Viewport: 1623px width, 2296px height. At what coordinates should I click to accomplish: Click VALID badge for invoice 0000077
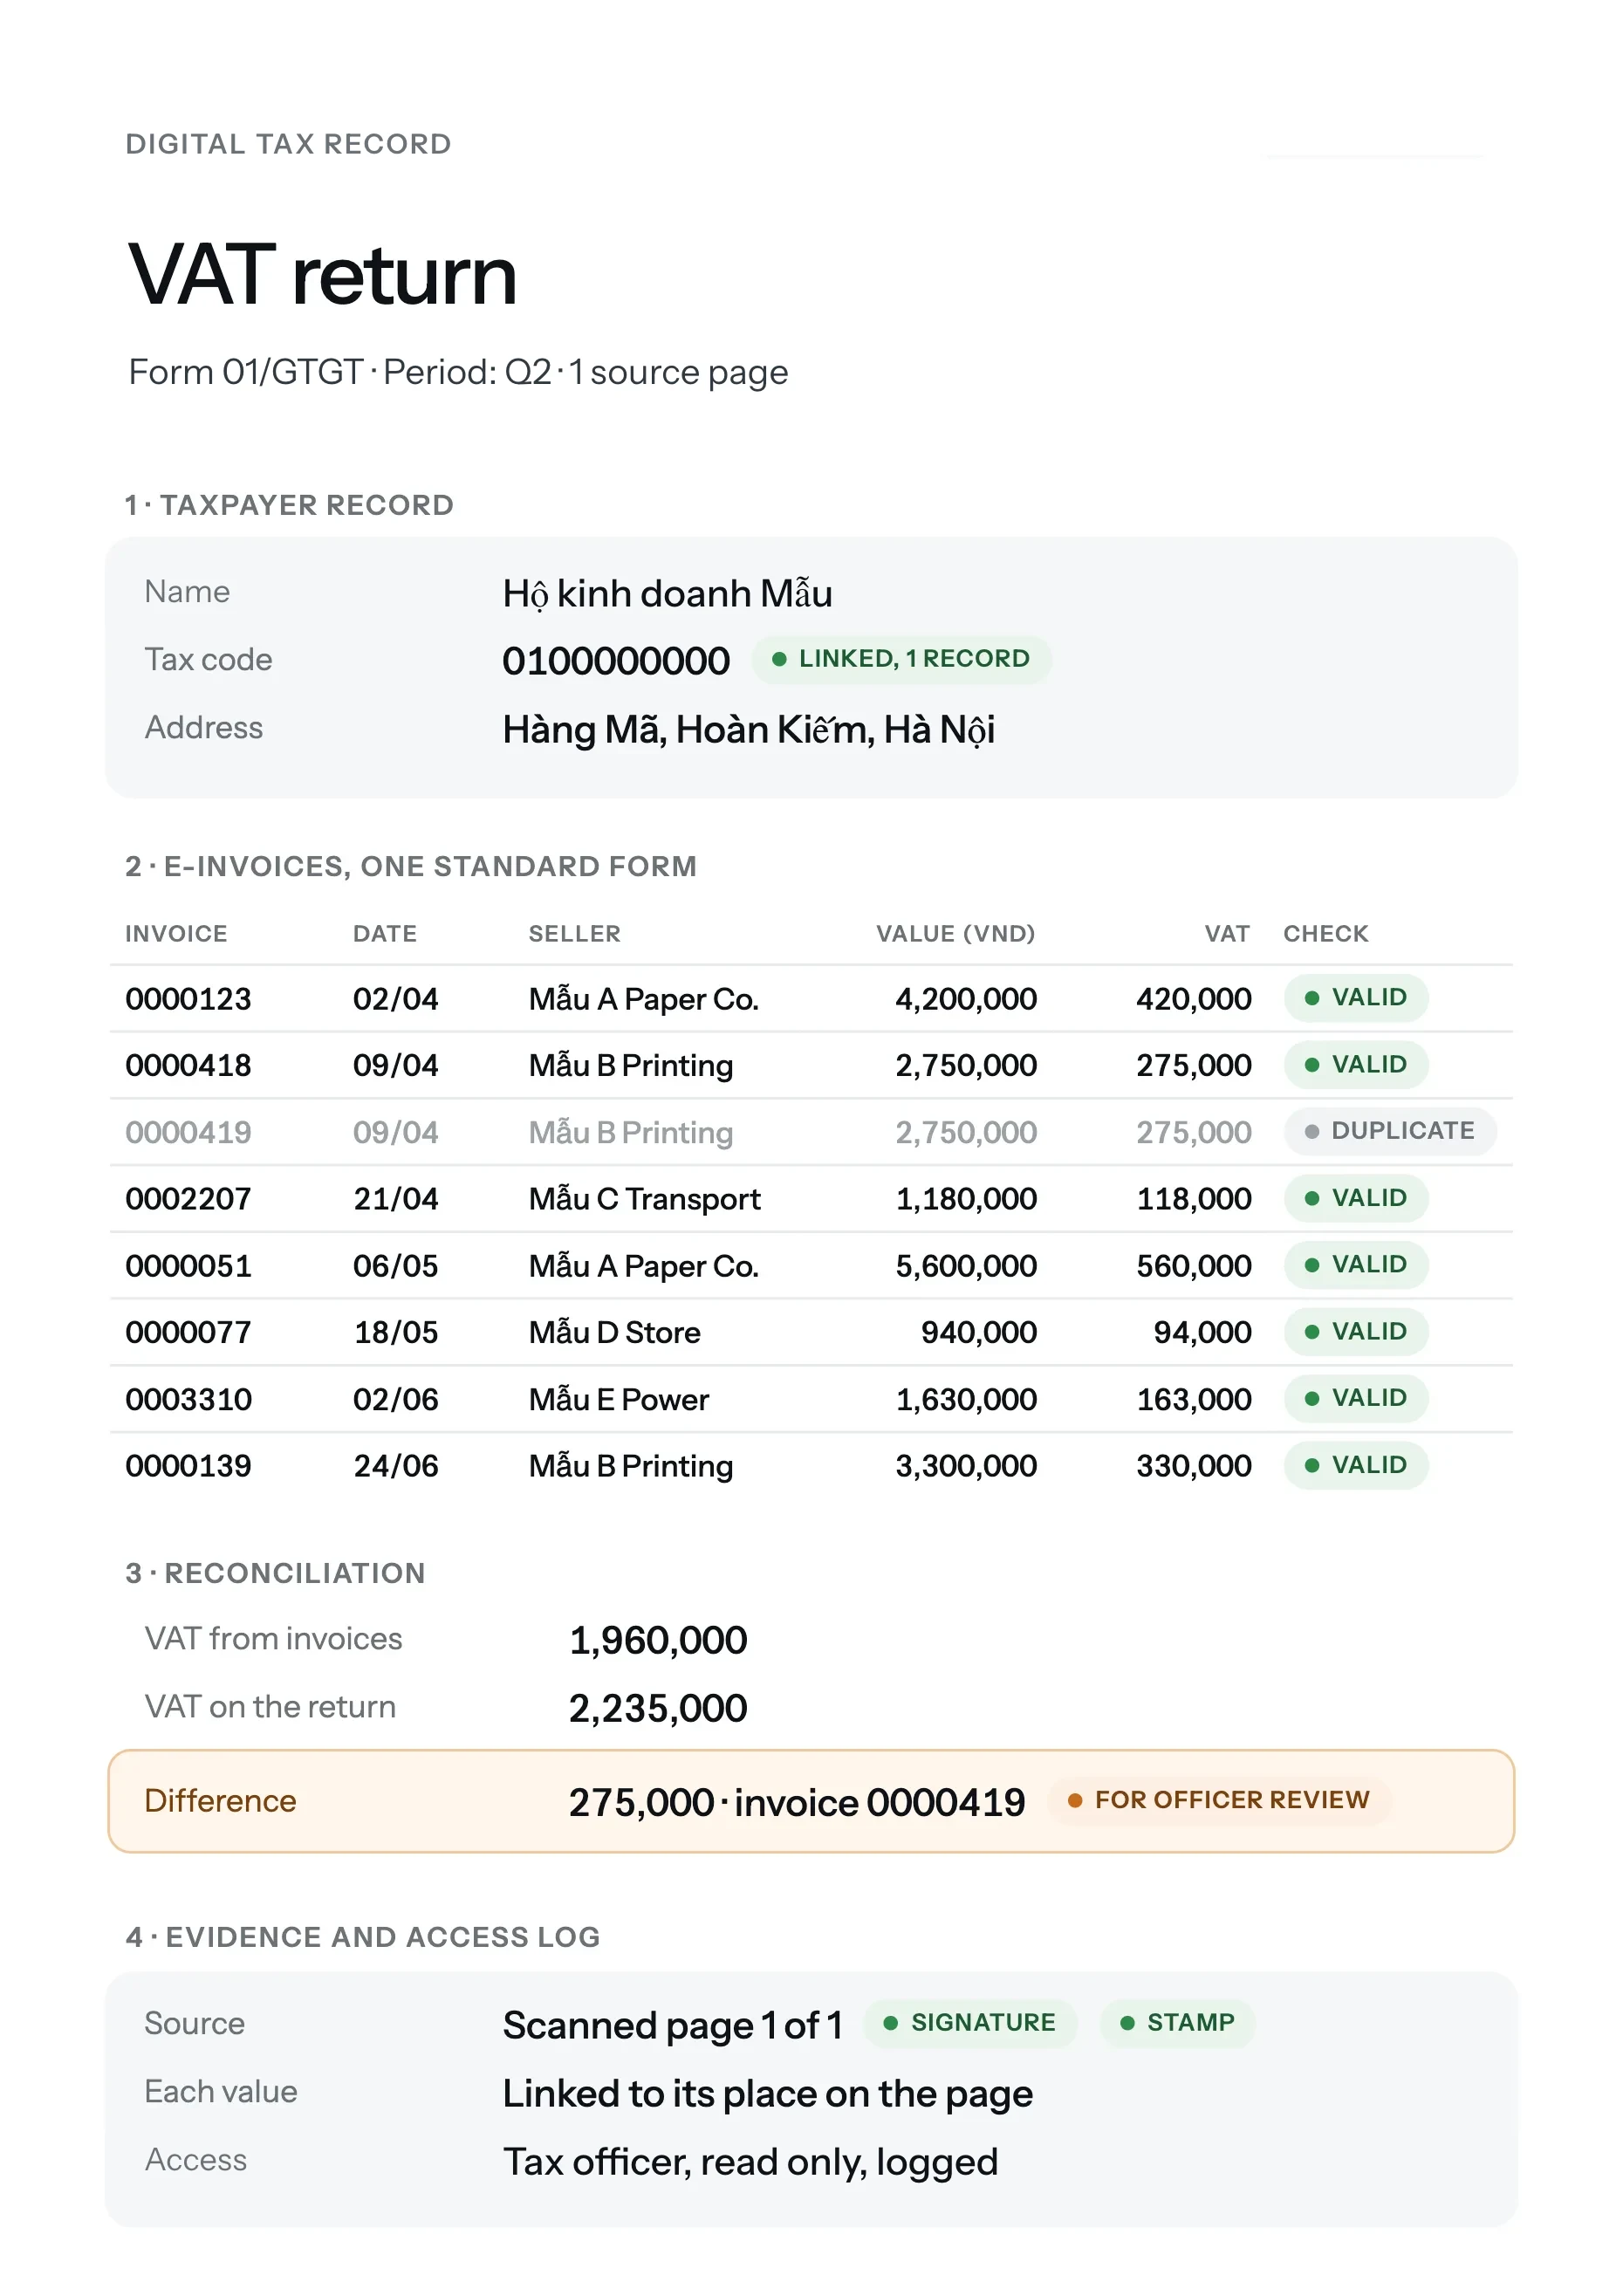point(1356,1332)
